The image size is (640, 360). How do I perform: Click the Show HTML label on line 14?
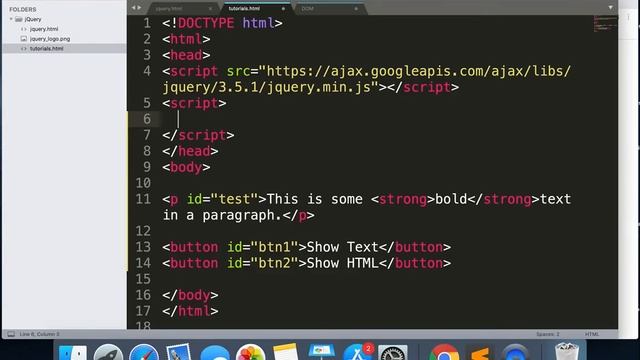click(342, 263)
